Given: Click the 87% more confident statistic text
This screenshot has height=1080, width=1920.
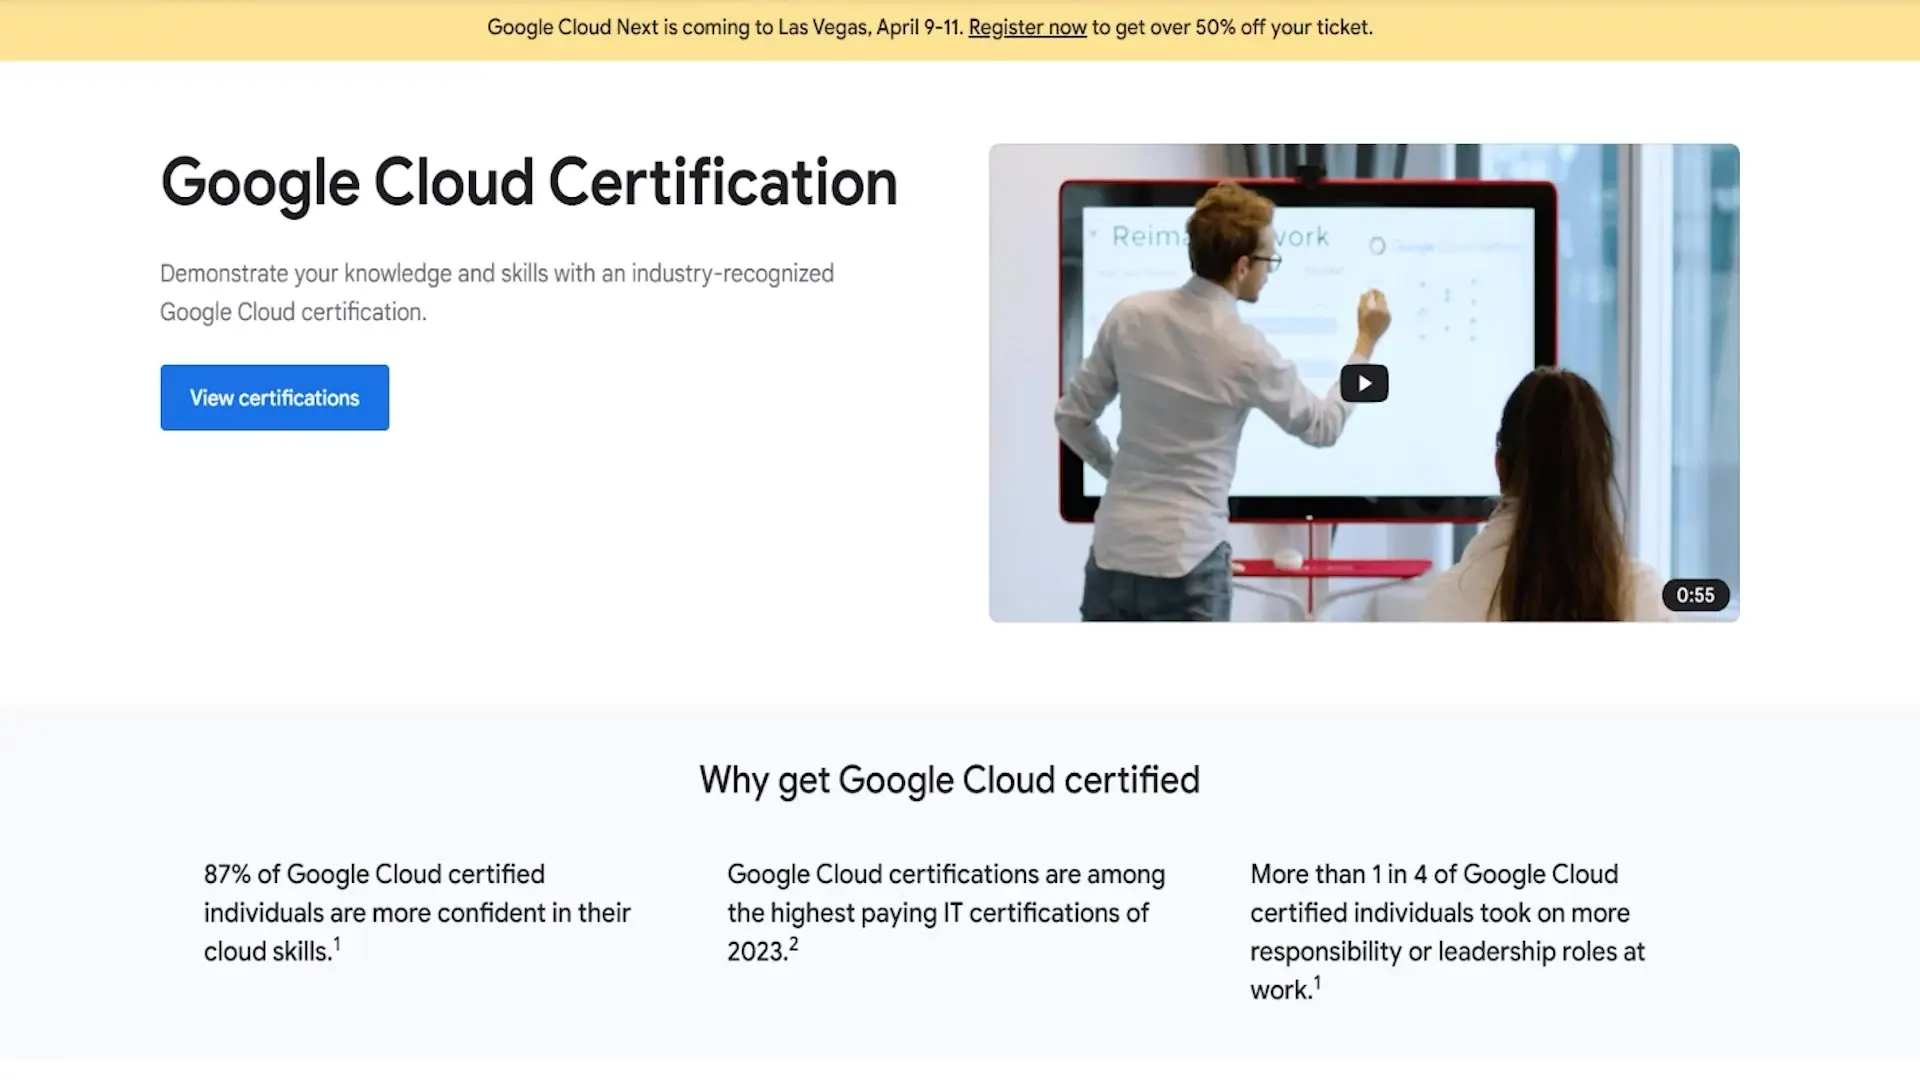Looking at the screenshot, I should [417, 912].
